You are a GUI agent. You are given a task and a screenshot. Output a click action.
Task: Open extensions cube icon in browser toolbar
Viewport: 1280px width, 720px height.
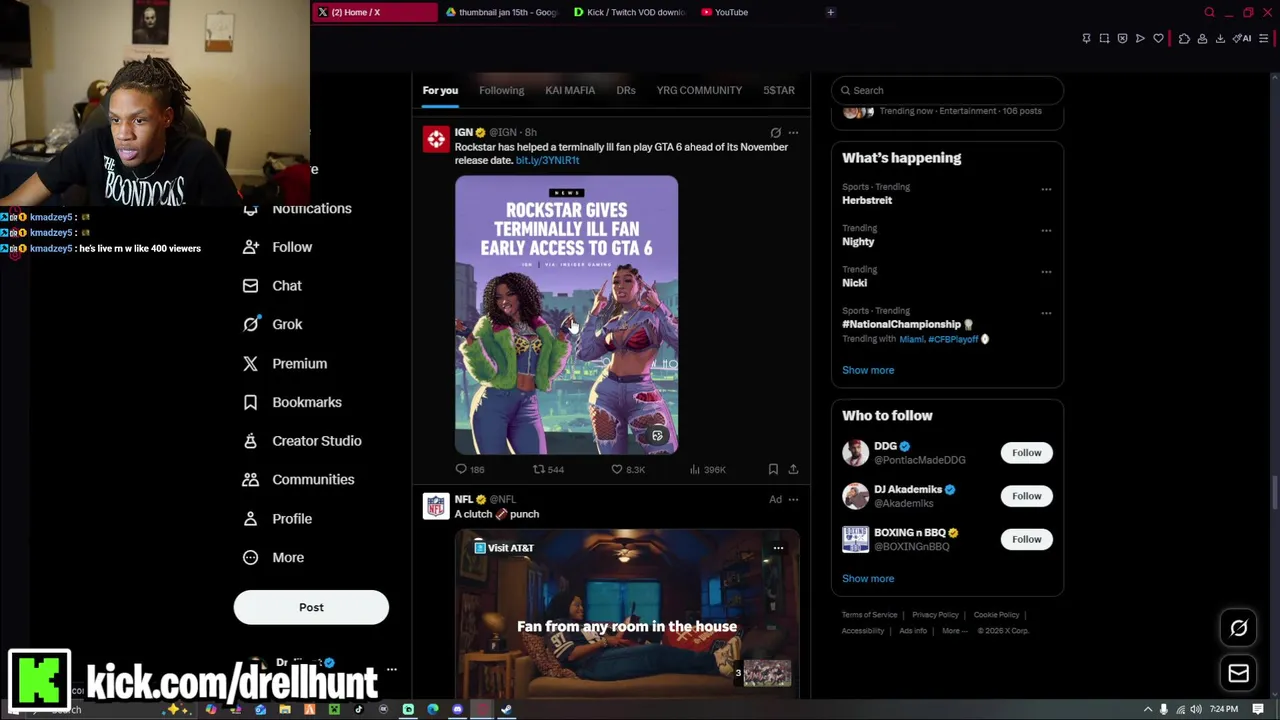[1184, 39]
